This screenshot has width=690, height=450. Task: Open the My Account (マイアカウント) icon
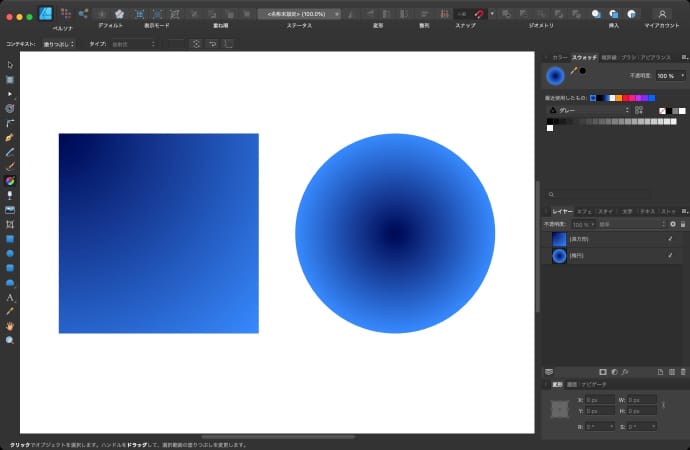click(x=661, y=14)
